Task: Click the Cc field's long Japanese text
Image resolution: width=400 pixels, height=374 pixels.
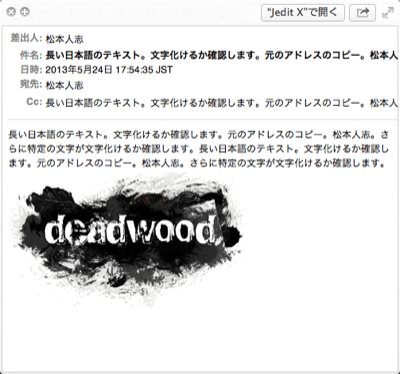Action: pyautogui.click(x=222, y=103)
